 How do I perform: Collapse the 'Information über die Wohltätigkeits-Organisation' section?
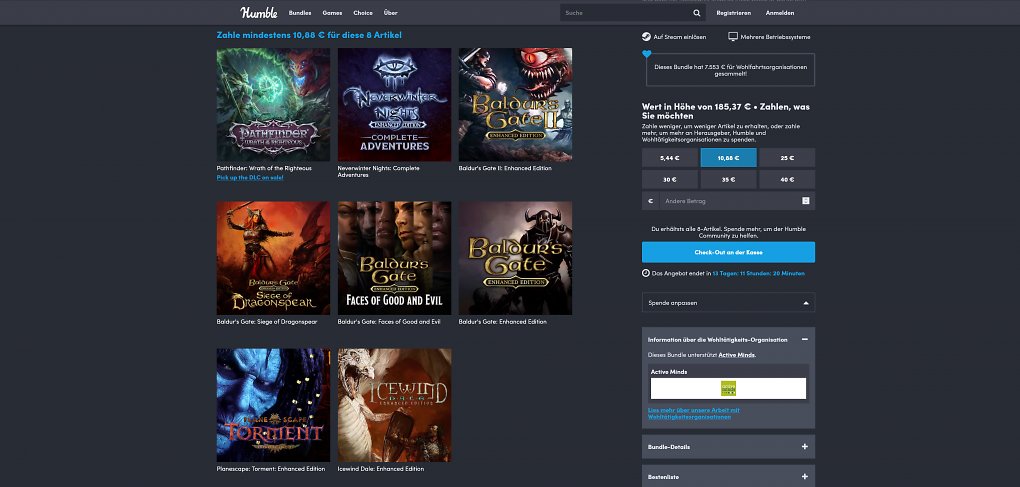805,339
